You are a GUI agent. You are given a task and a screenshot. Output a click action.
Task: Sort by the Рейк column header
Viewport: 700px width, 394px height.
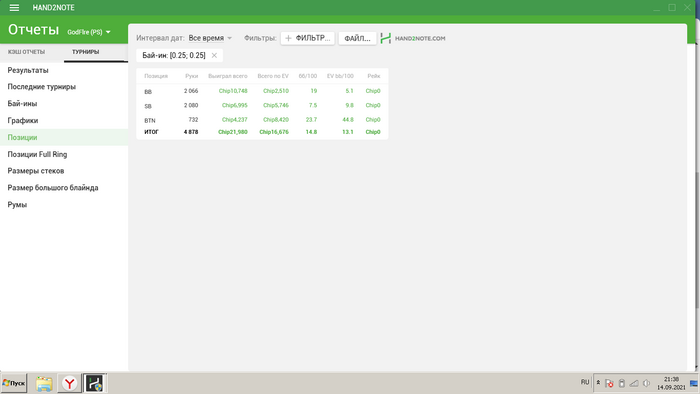pyautogui.click(x=374, y=76)
